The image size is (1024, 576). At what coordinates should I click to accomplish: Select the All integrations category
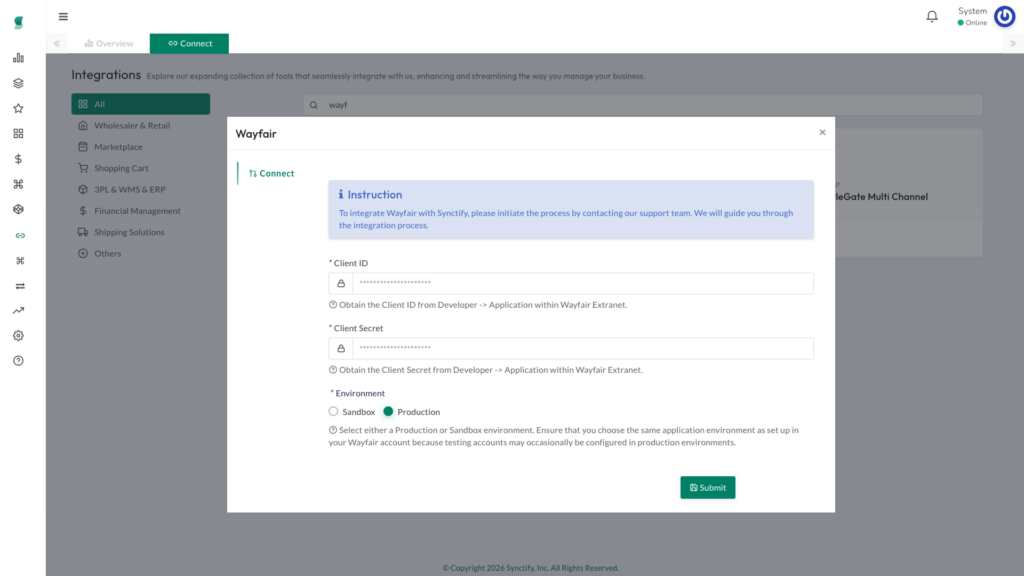(140, 104)
